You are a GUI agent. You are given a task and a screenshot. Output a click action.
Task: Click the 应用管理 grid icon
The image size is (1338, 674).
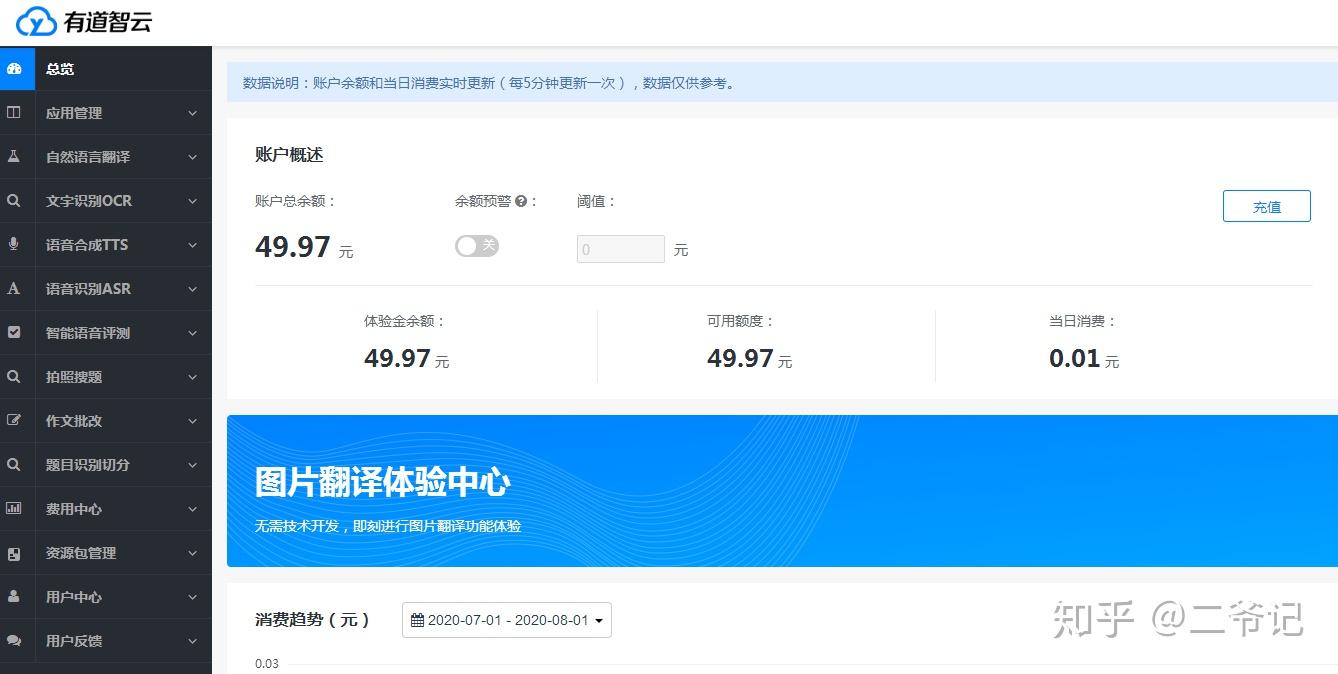coord(14,113)
